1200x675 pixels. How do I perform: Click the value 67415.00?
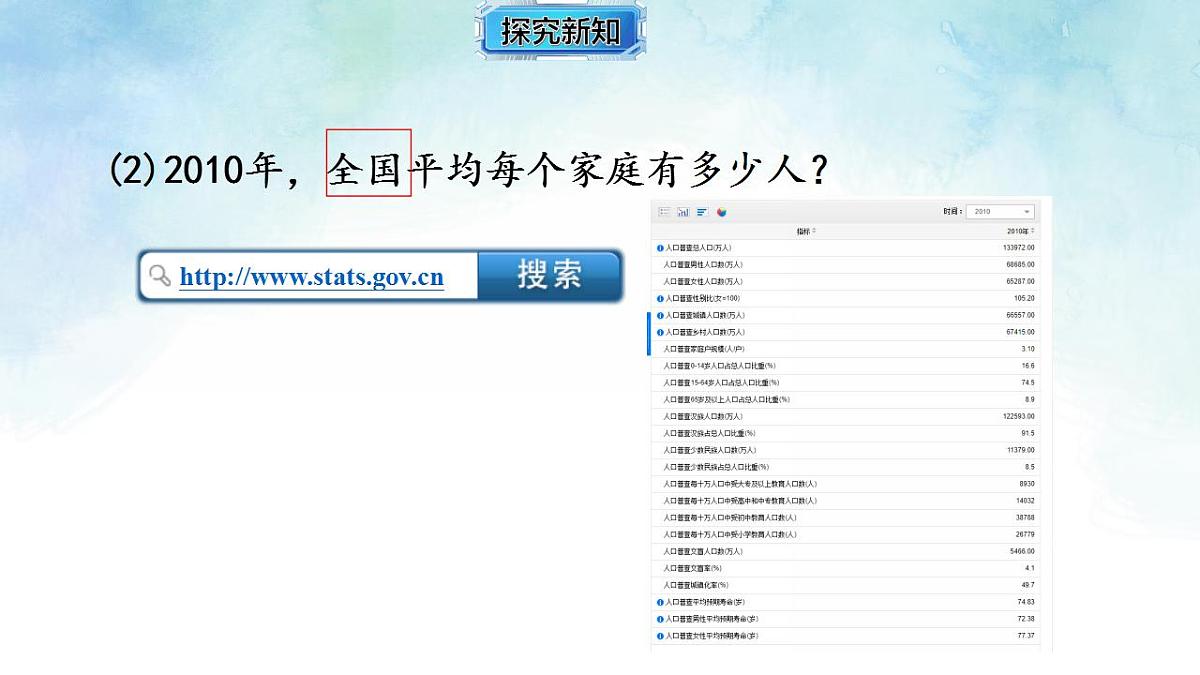click(1020, 332)
